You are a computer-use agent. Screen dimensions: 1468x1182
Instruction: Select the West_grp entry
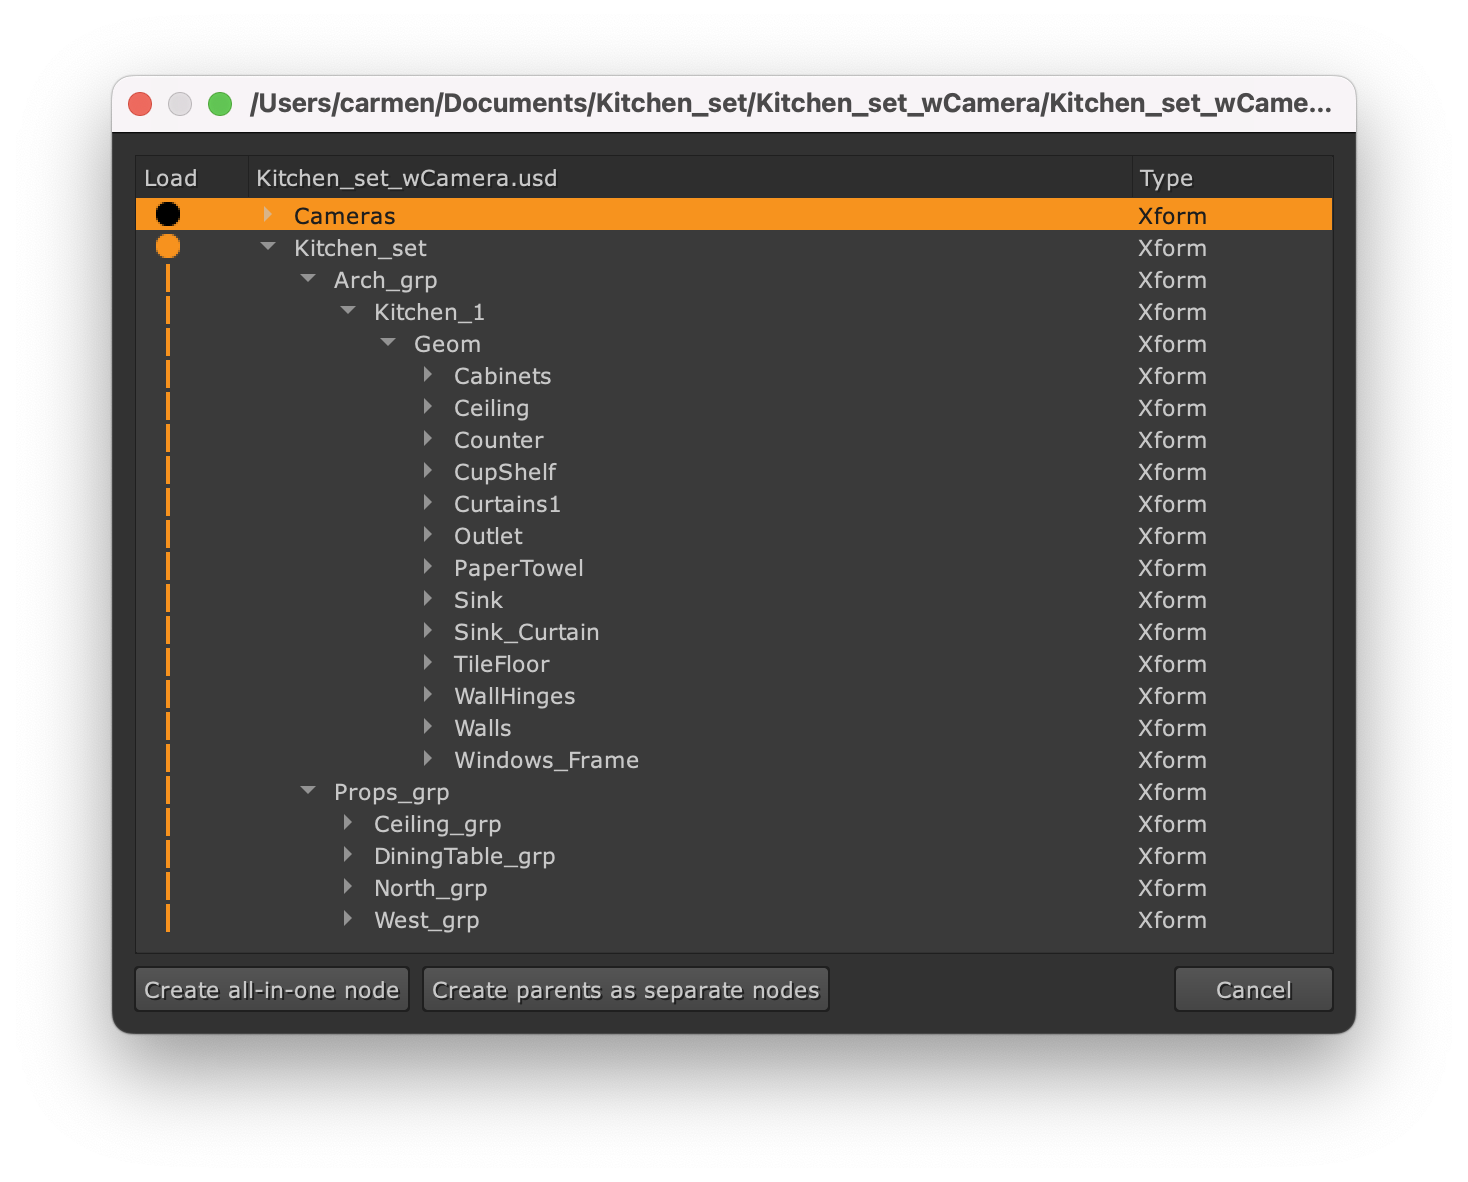pos(426,920)
